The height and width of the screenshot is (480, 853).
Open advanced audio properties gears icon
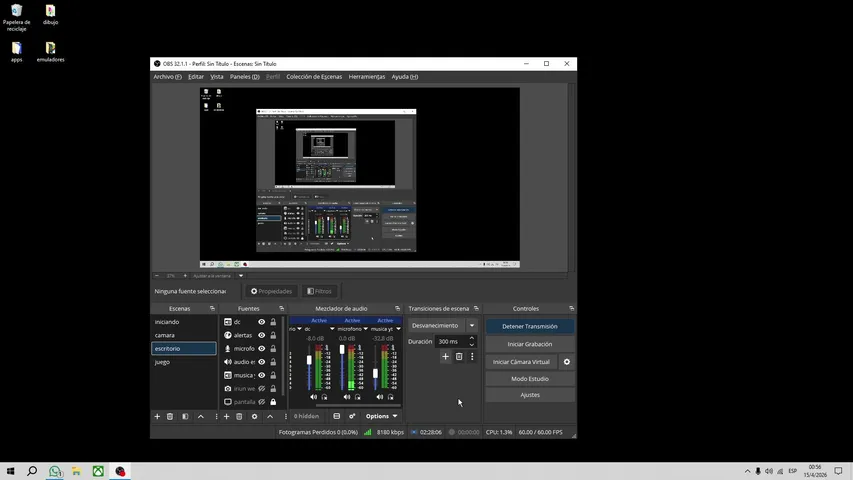click(352, 416)
